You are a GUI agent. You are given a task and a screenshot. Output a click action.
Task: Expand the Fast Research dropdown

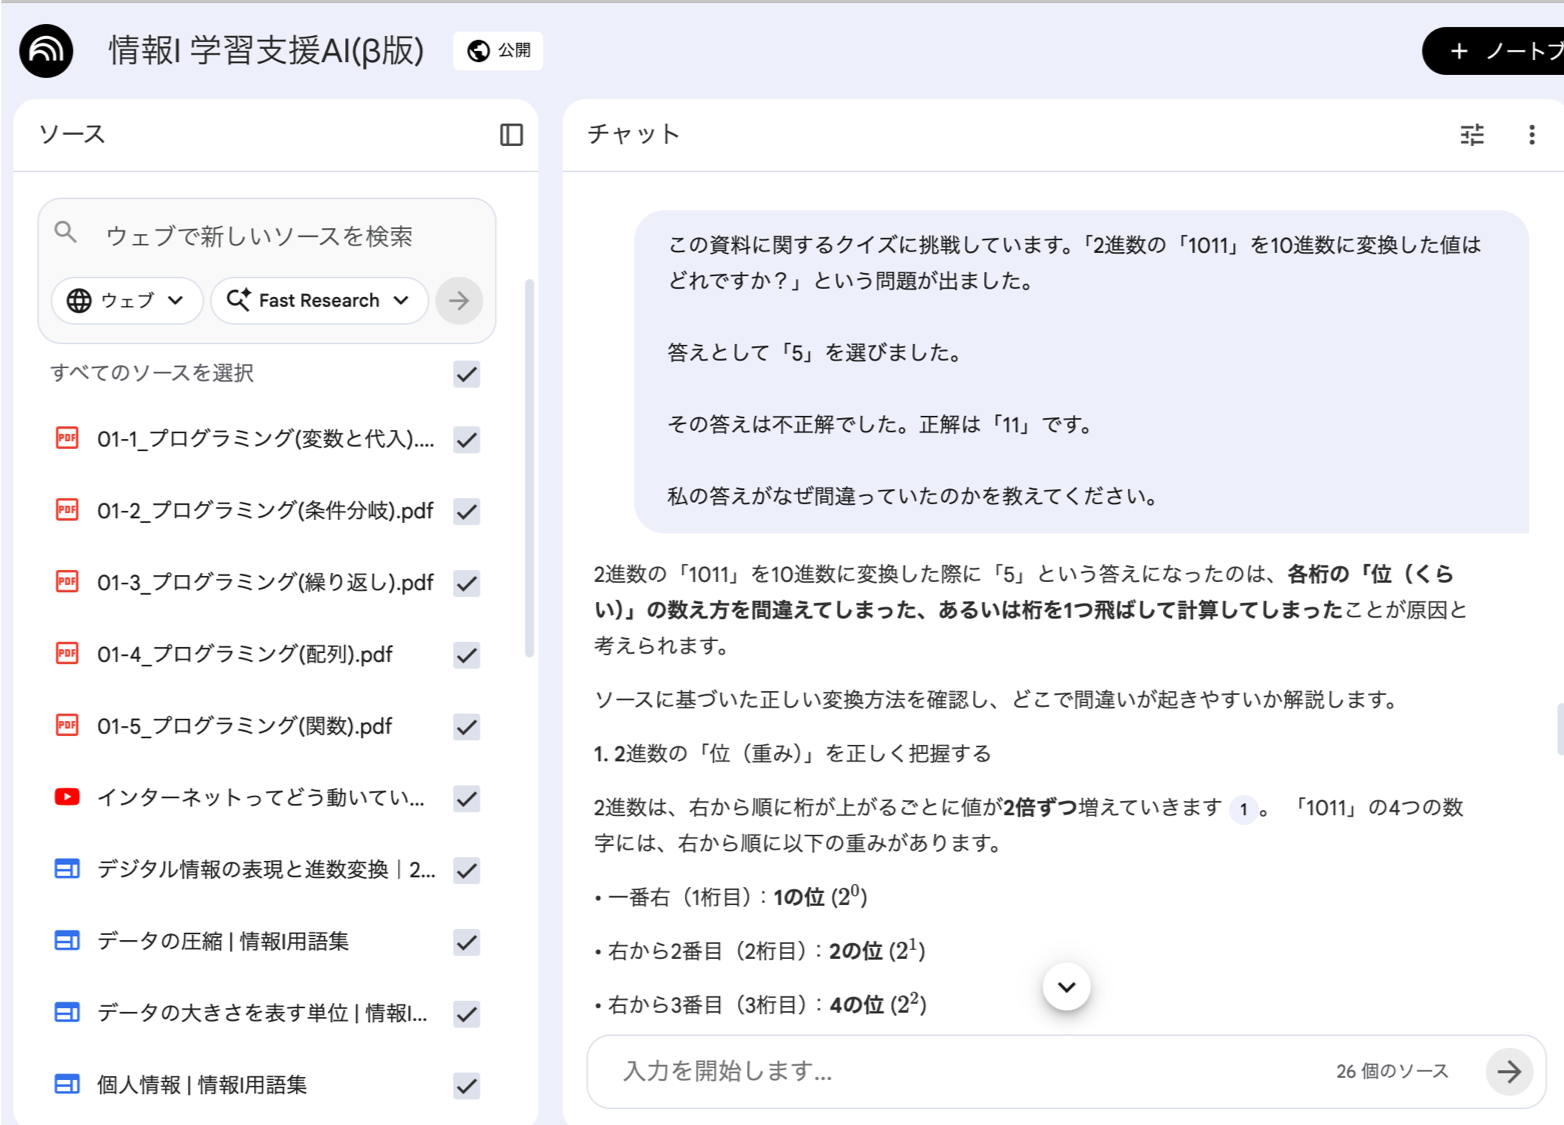coord(318,300)
